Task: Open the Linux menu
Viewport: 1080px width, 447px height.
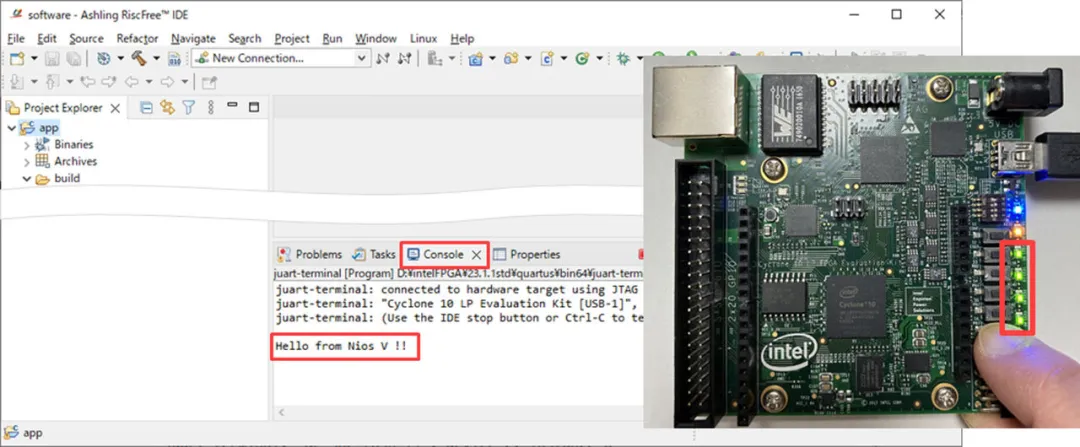Action: tap(424, 39)
